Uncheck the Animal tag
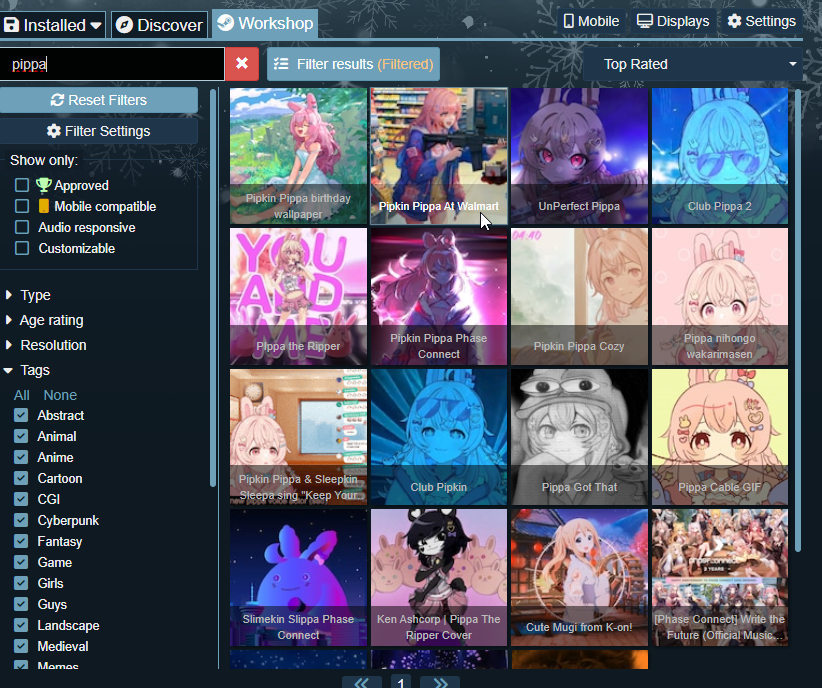This screenshot has width=822, height=688. (21, 436)
